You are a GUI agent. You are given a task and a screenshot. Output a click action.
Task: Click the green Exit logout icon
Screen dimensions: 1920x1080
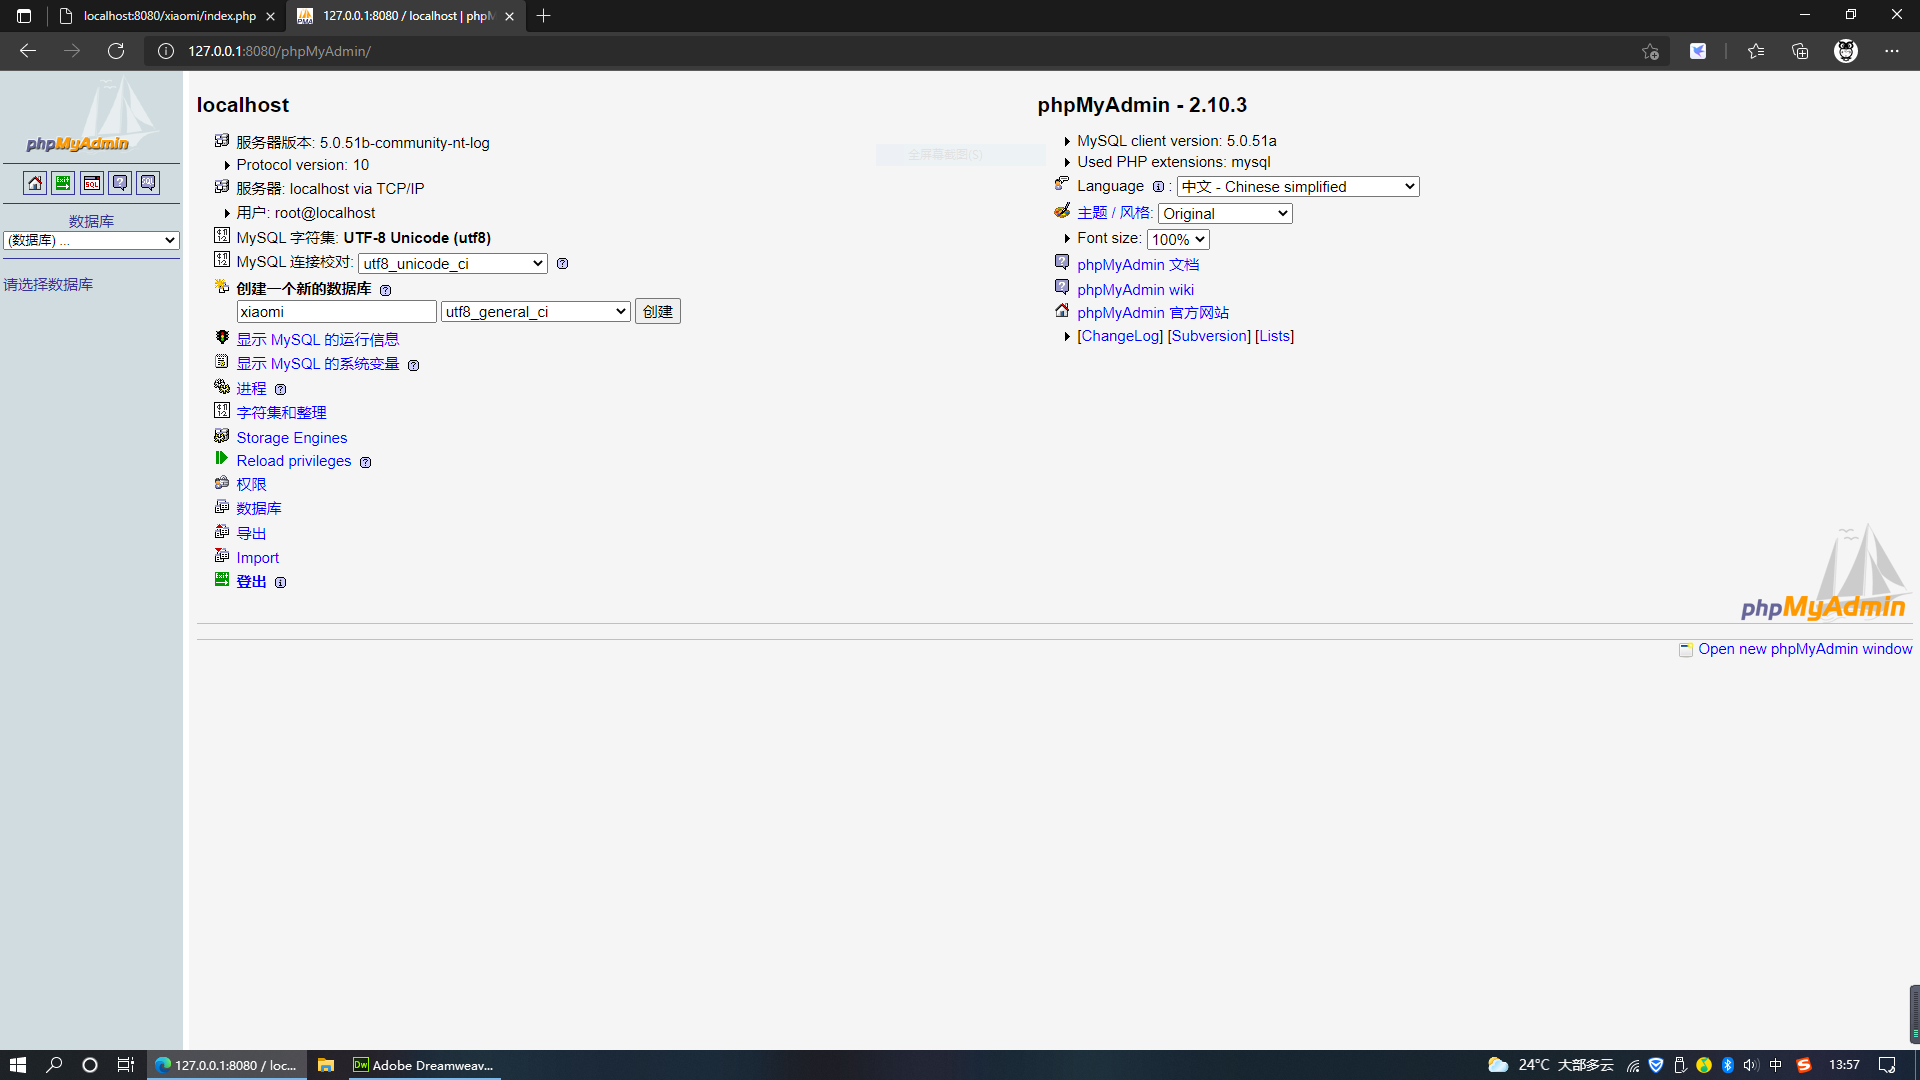point(63,183)
